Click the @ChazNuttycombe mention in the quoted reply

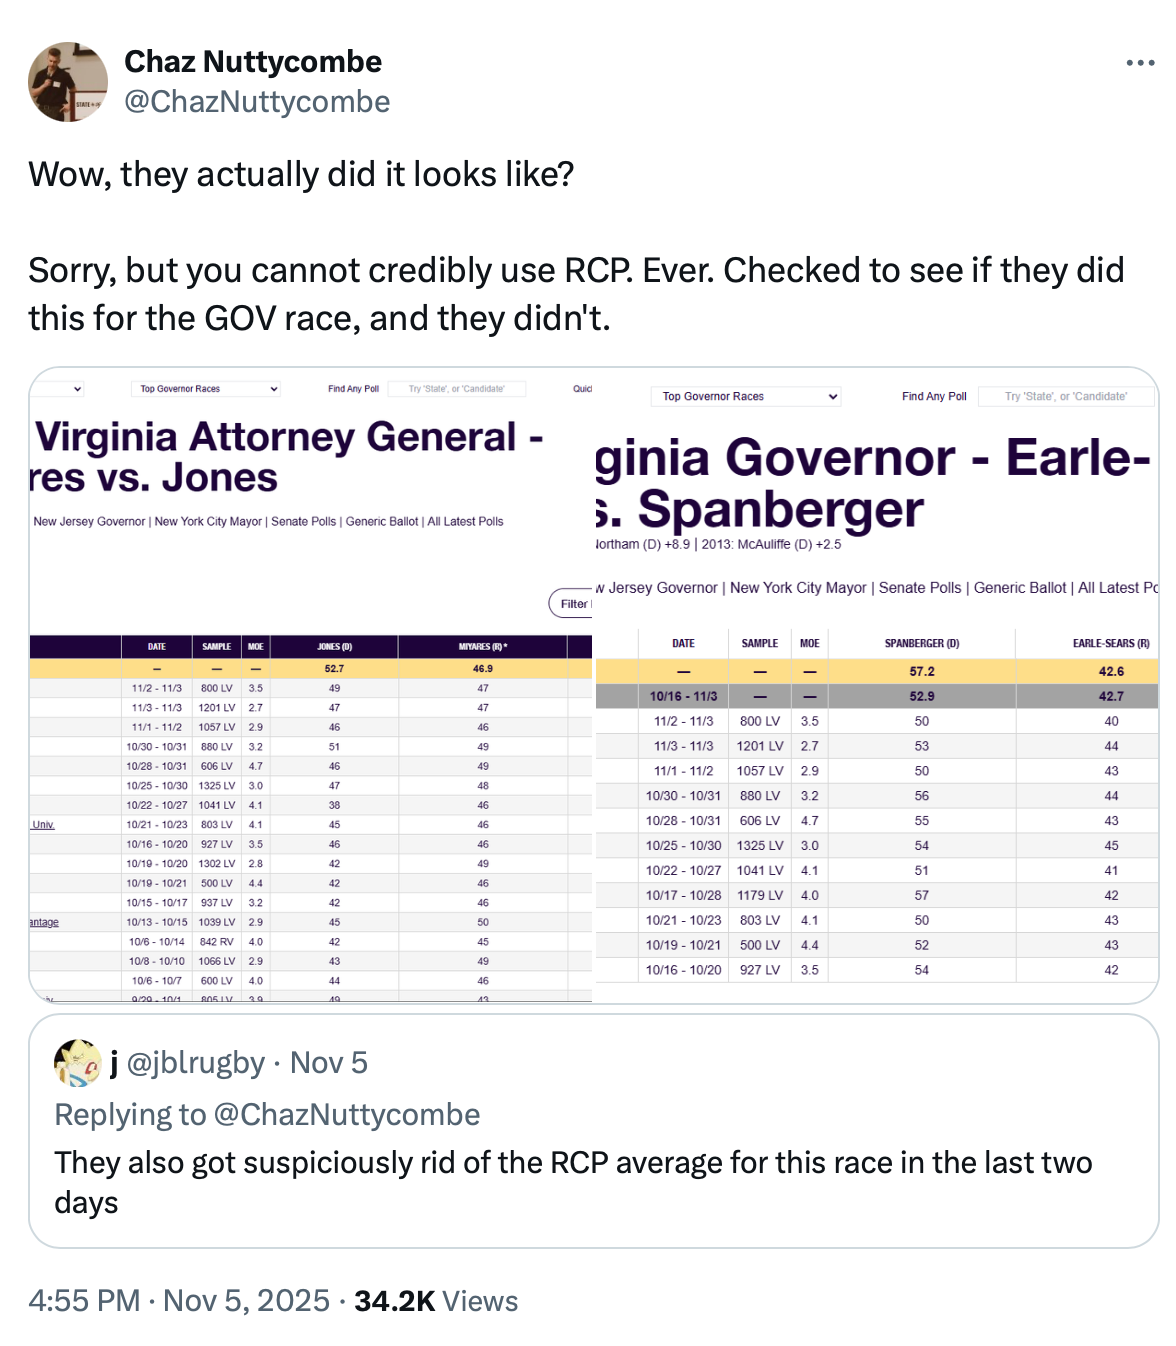pos(346,1114)
